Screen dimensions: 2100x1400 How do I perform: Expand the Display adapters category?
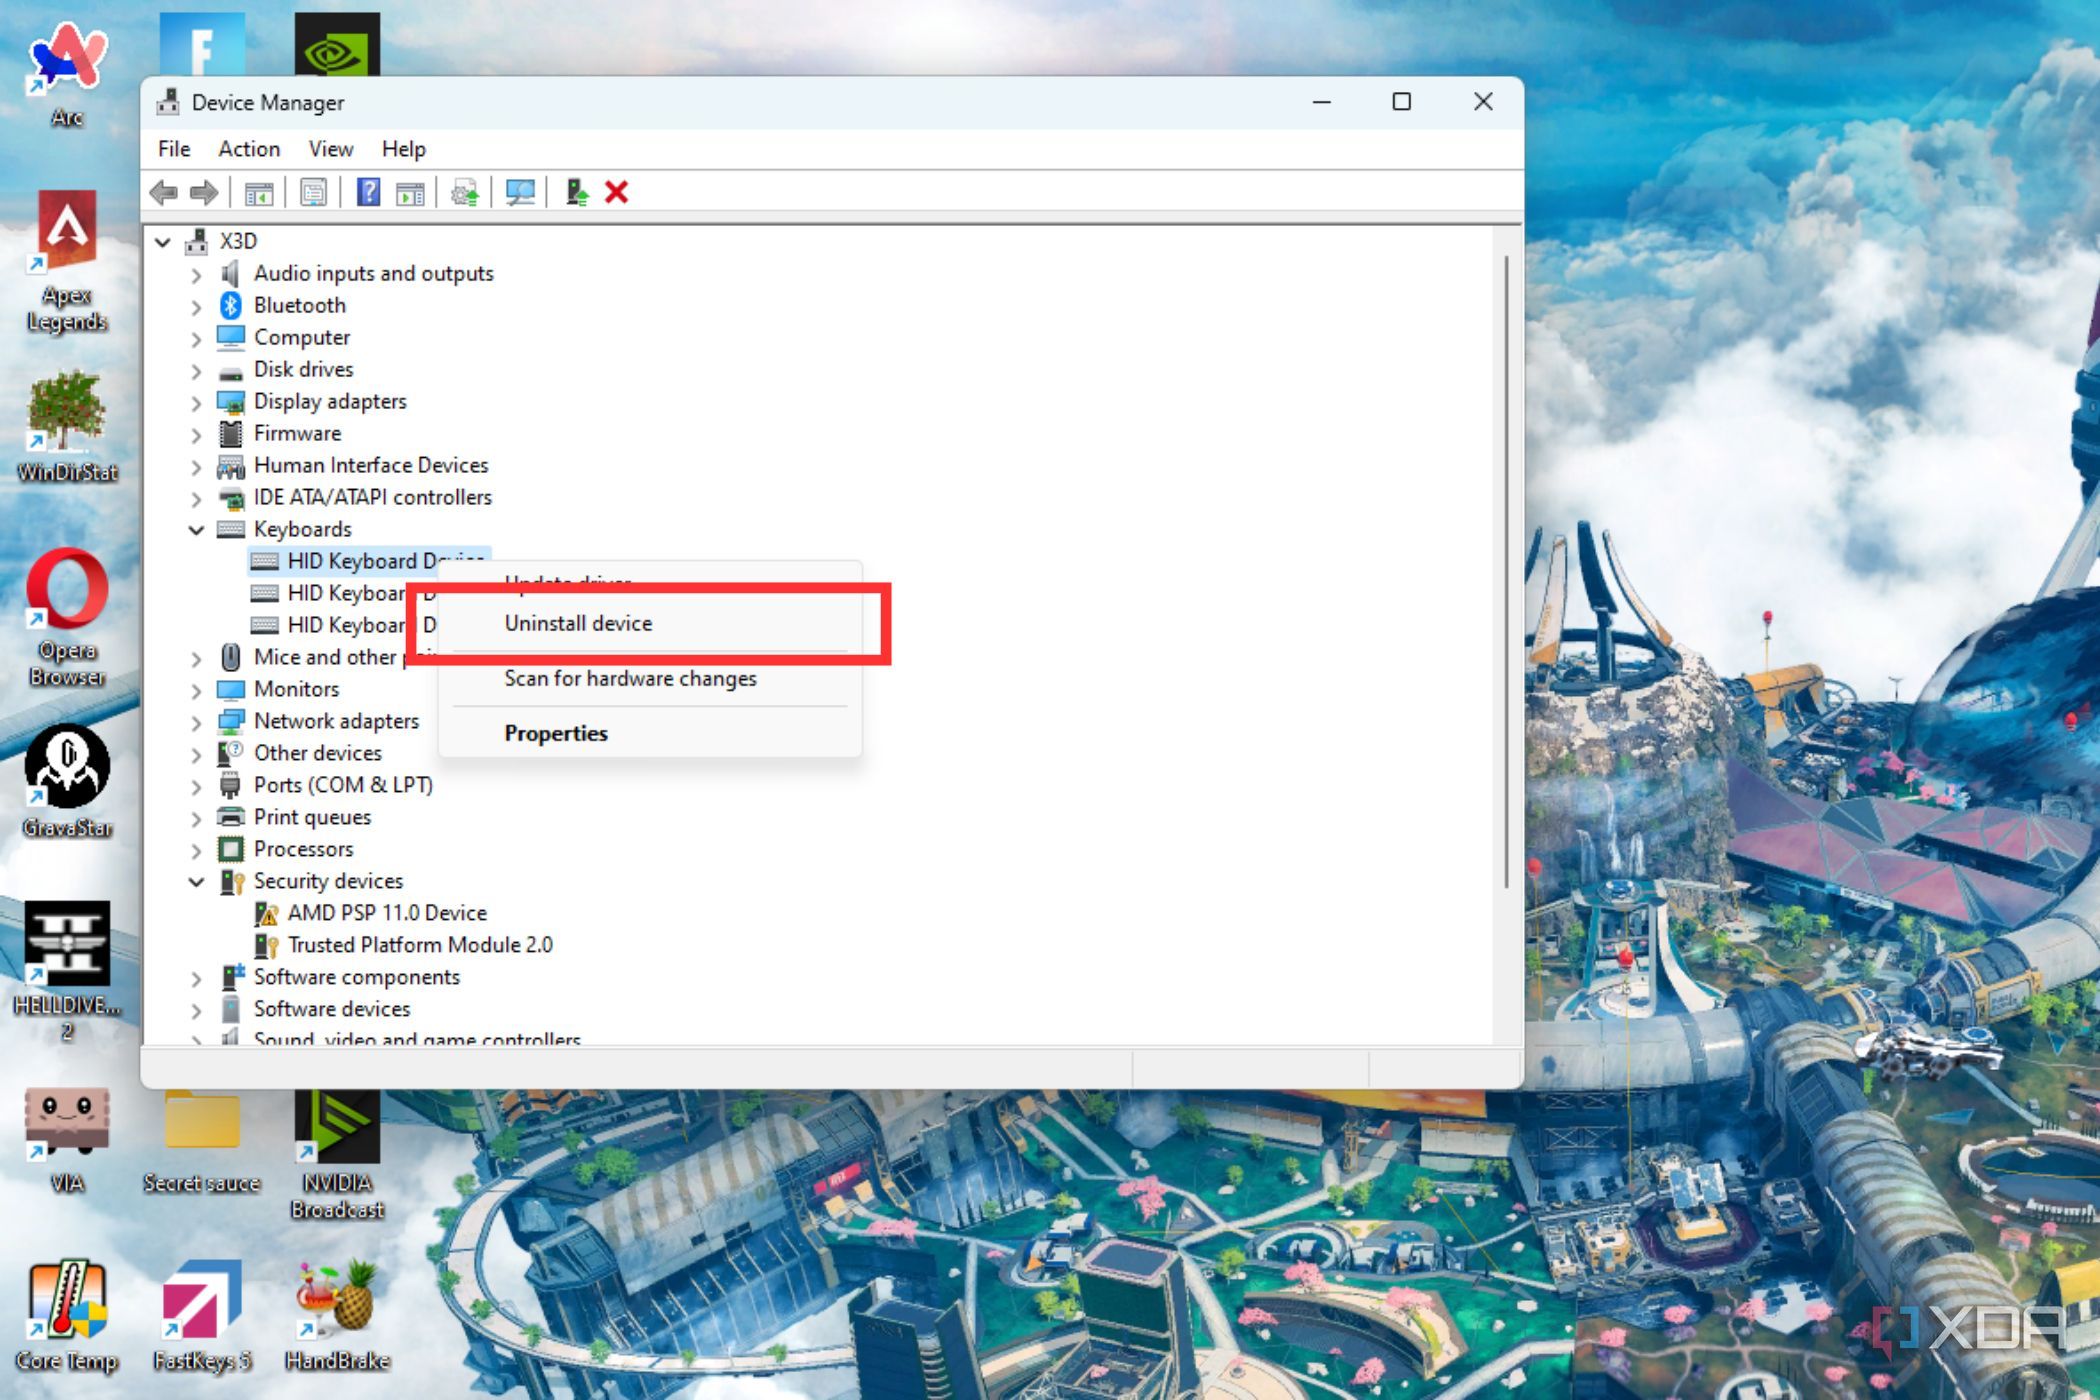(196, 401)
